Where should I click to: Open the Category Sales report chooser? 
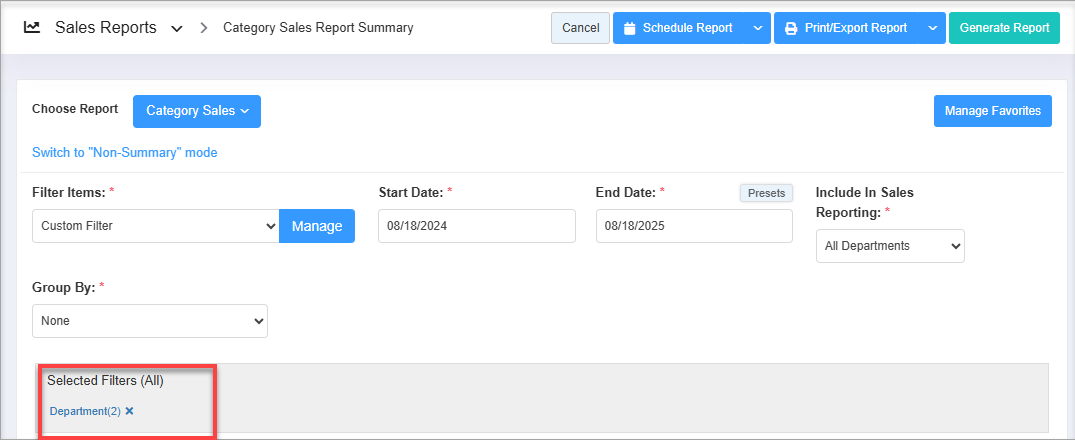[x=197, y=111]
